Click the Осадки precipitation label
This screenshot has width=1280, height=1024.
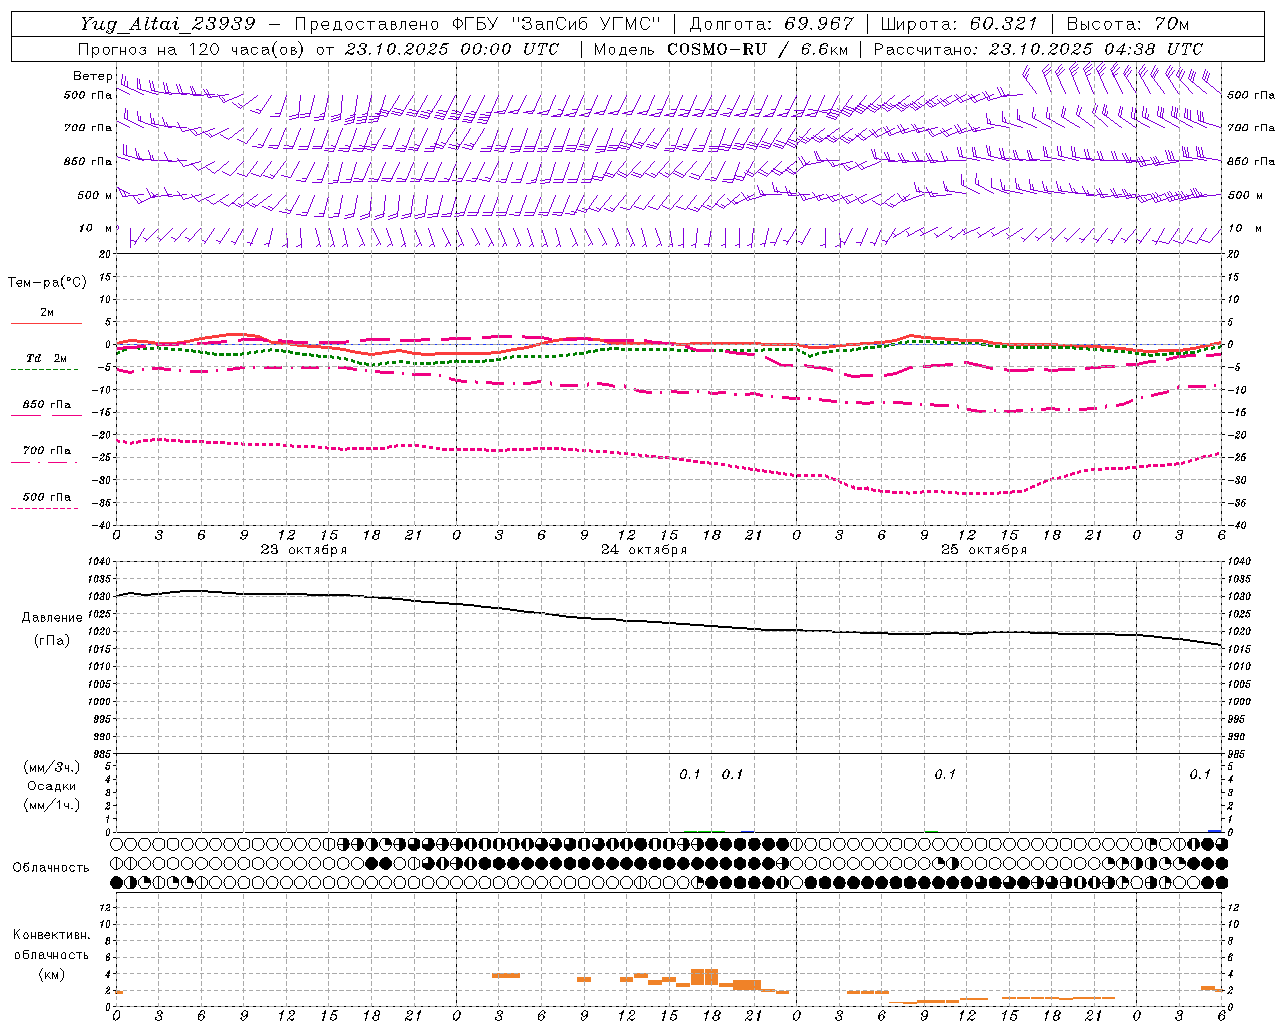(x=51, y=786)
